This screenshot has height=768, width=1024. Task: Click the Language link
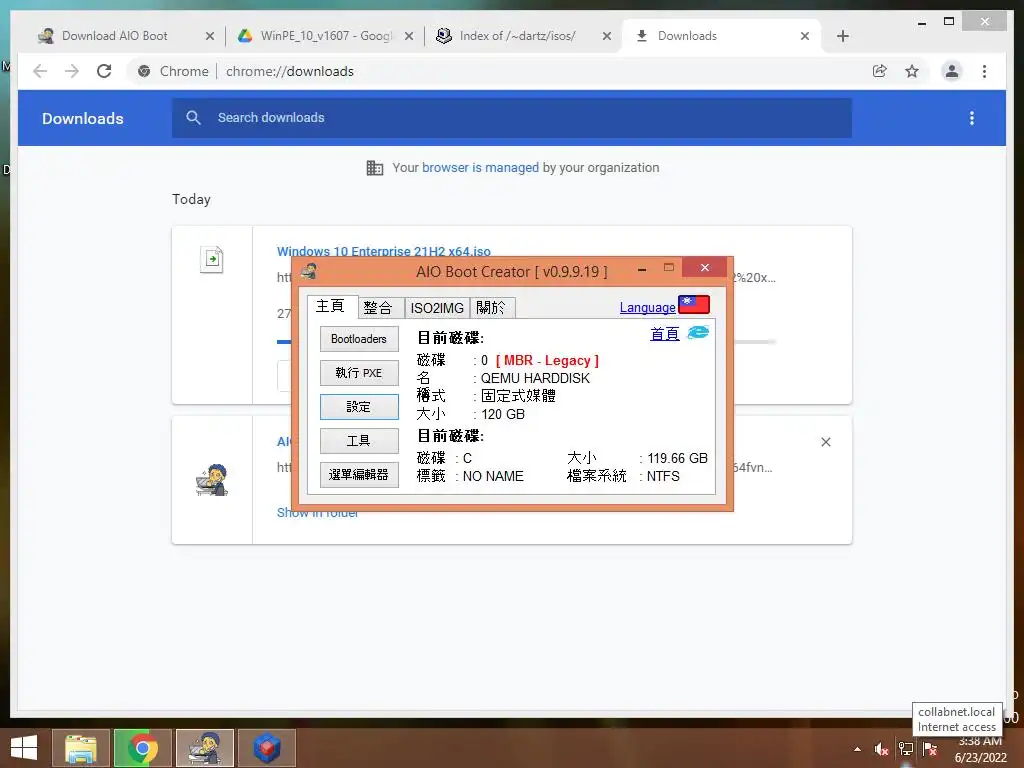[x=647, y=308]
